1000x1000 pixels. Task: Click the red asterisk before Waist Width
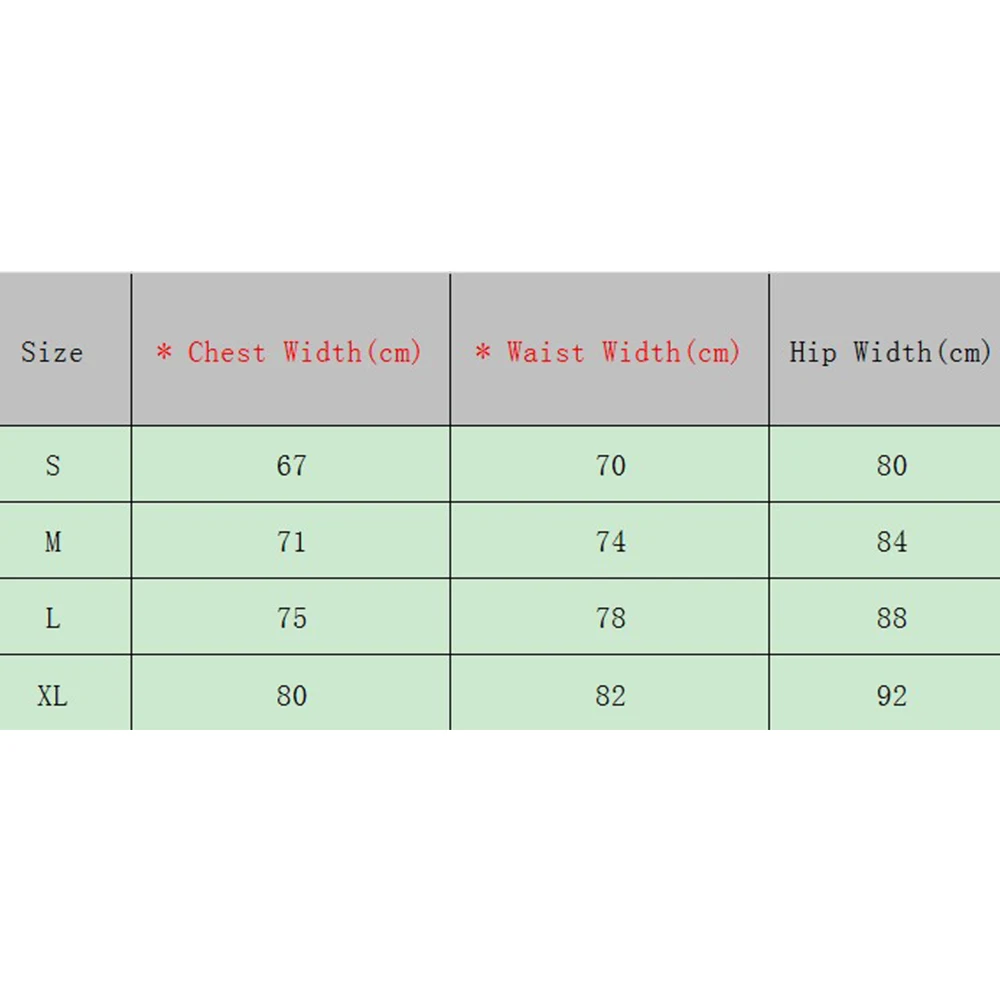pos(483,352)
